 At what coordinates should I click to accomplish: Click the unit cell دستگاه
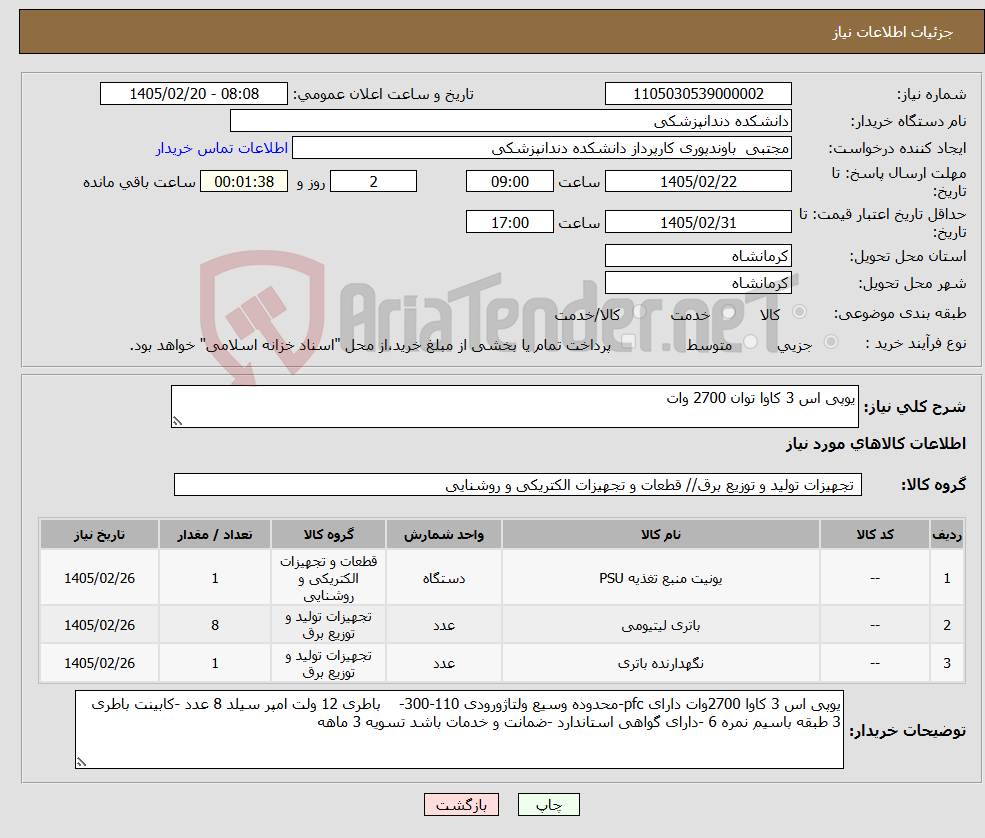[x=444, y=578]
